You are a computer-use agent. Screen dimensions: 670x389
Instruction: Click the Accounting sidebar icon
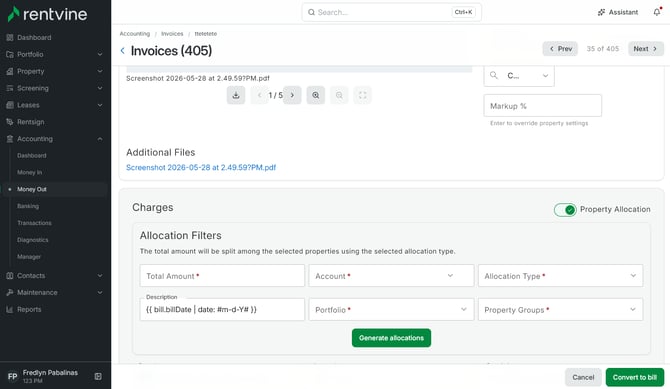coord(10,139)
